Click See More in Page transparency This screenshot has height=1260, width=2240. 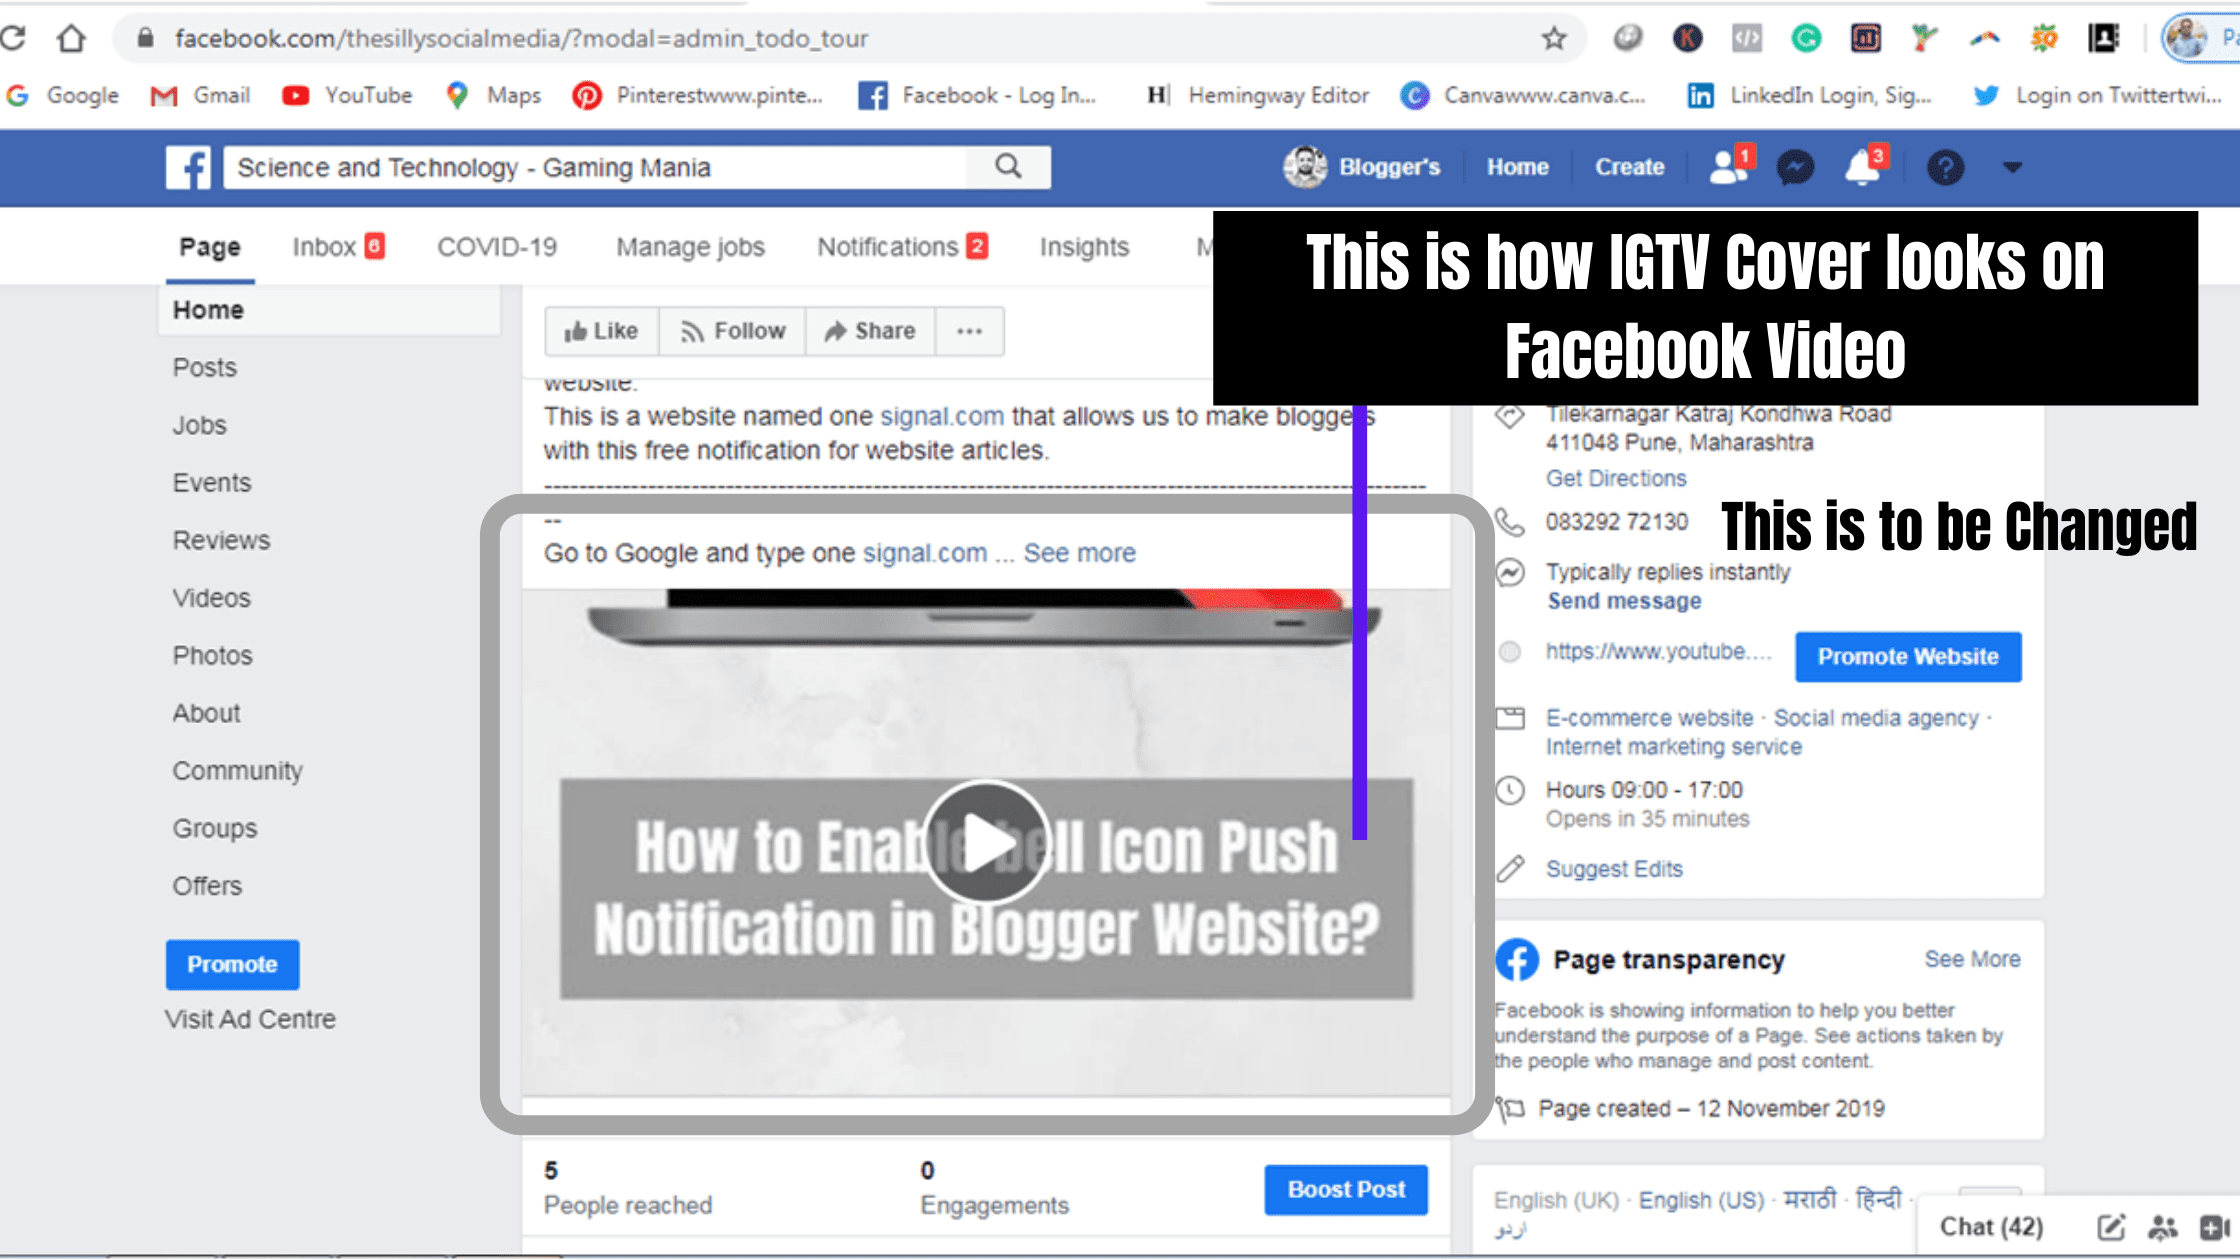pyautogui.click(x=1972, y=959)
